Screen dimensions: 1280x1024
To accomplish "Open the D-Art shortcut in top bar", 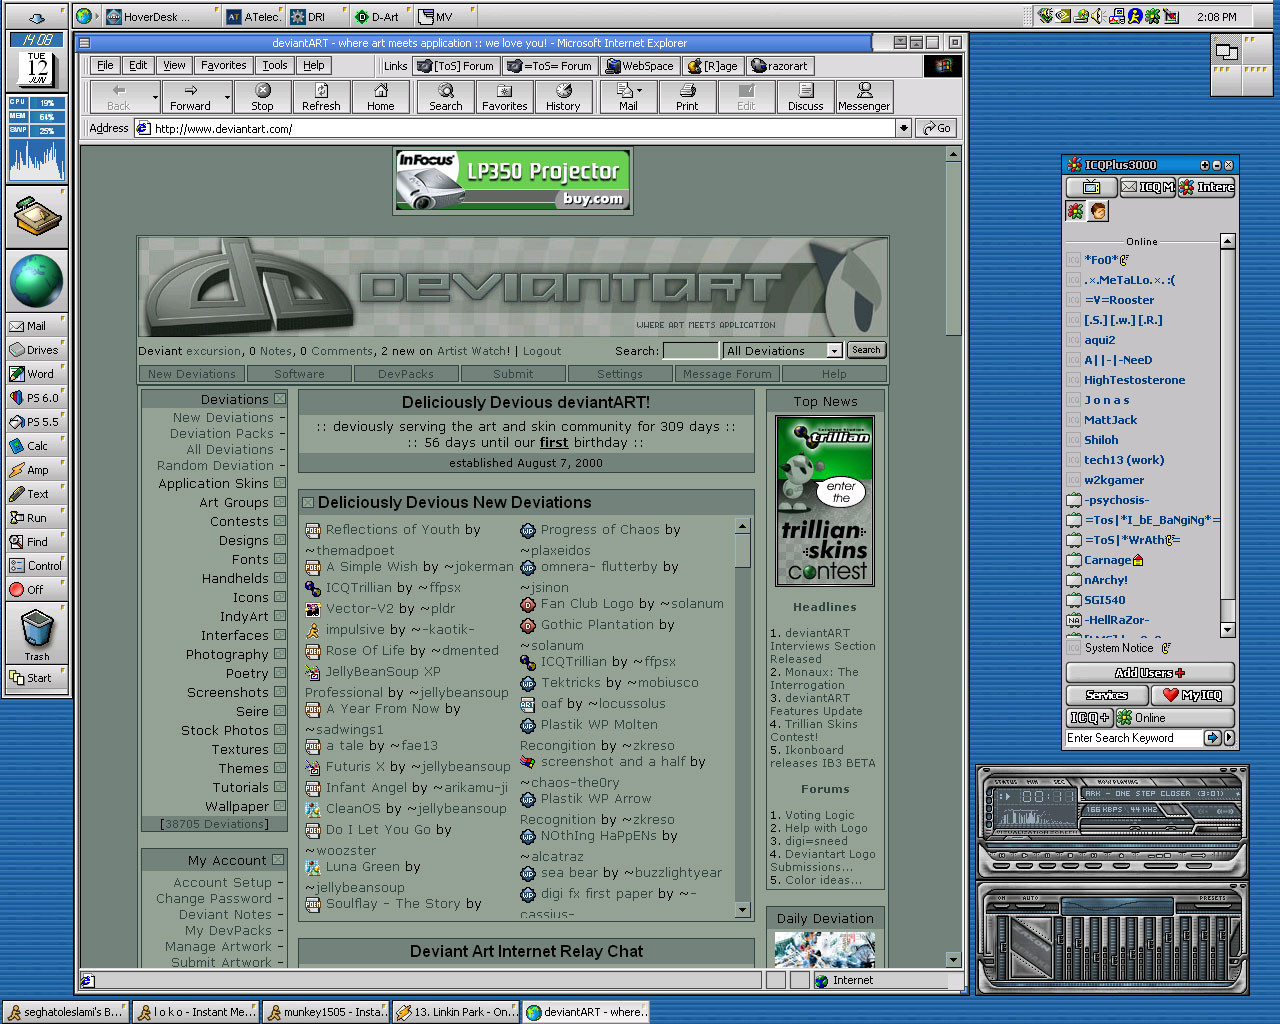I will (378, 16).
